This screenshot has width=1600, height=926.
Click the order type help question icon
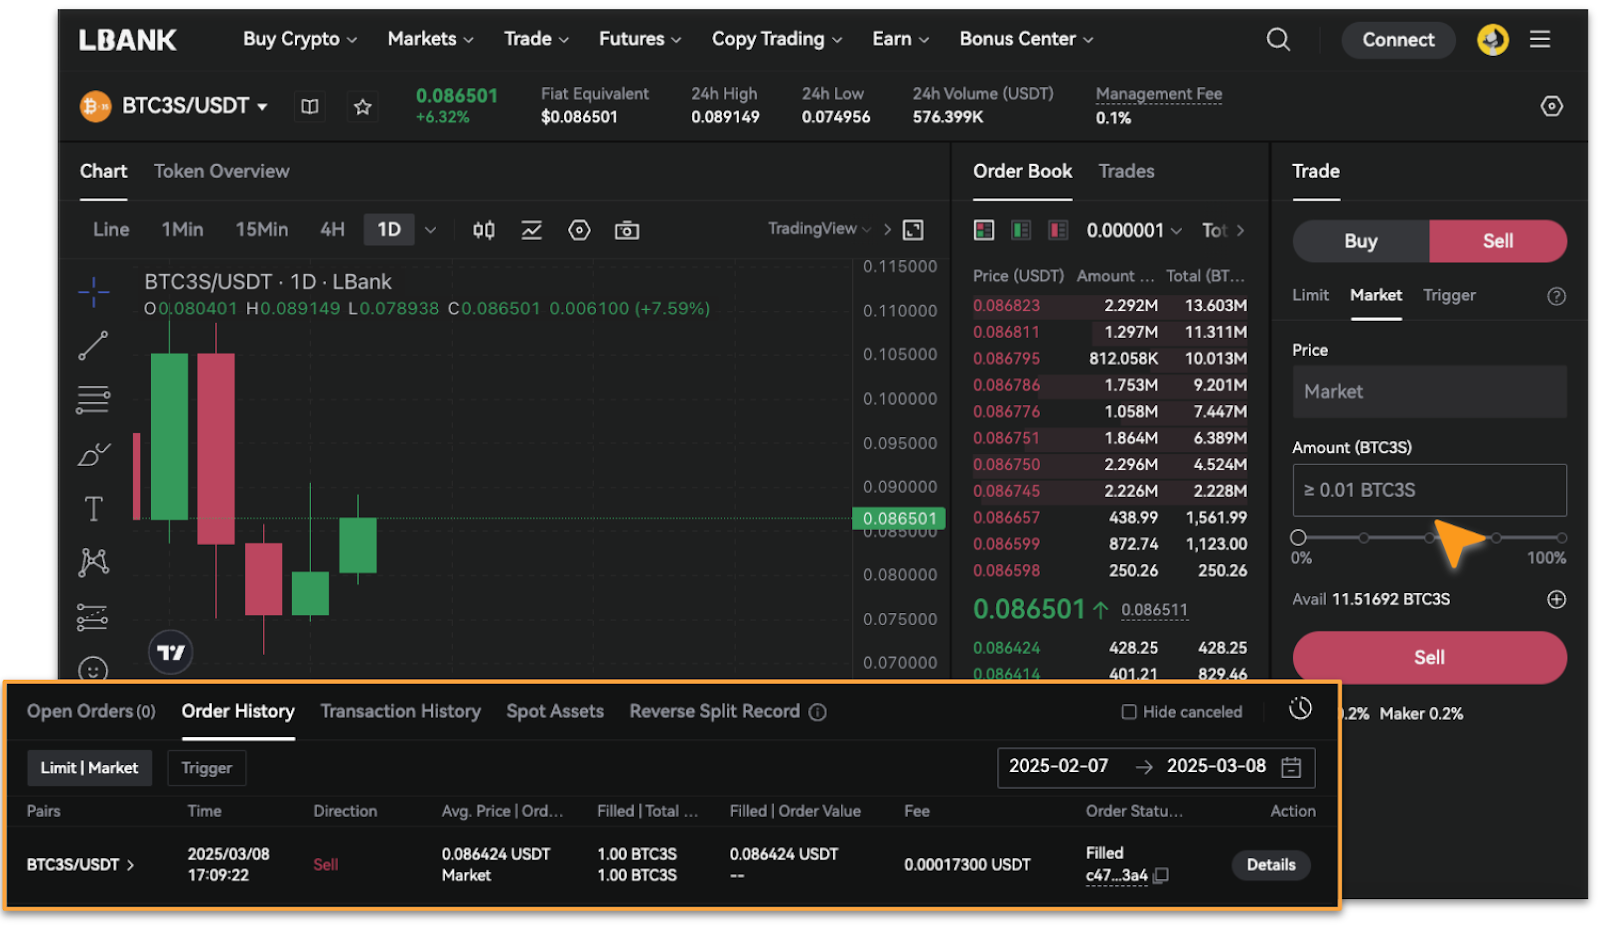[1556, 296]
